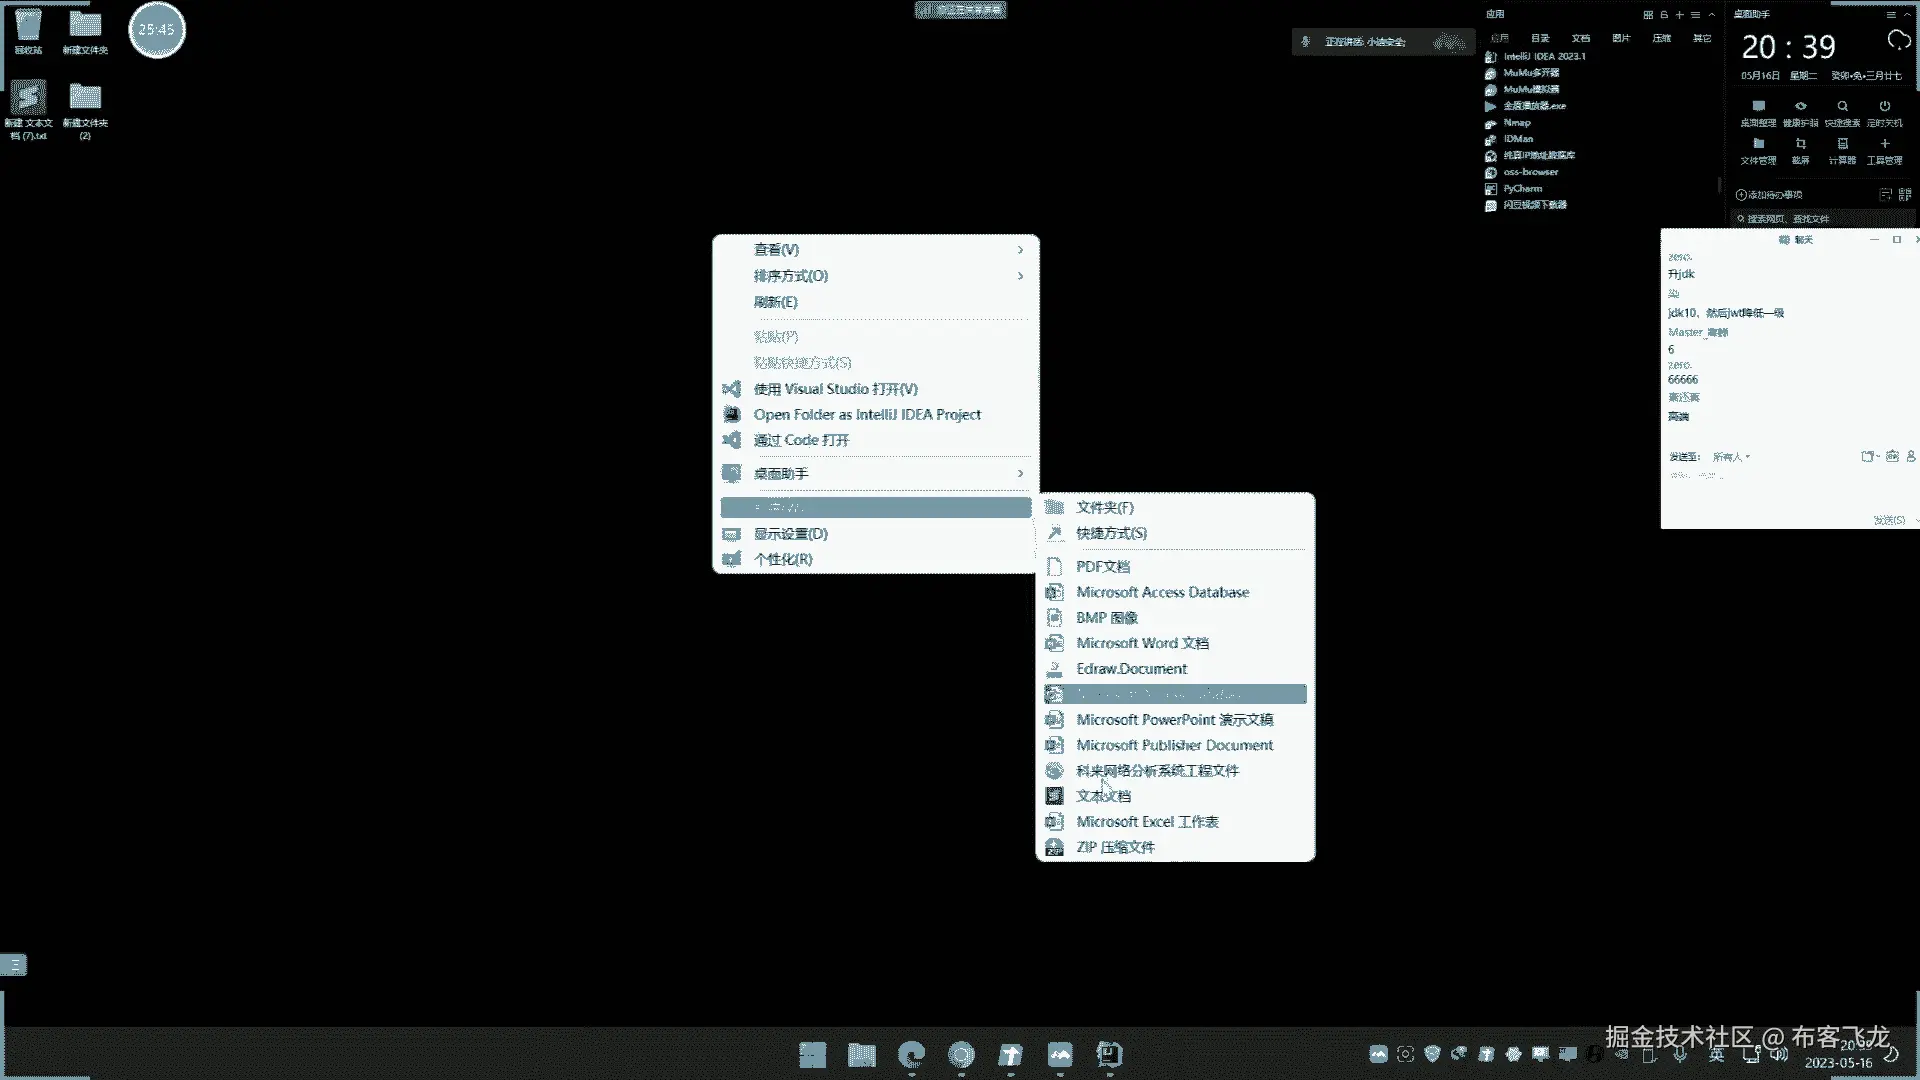This screenshot has width=1920, height=1080.
Task: Open PyCharm from the application list
Action: pos(1522,189)
